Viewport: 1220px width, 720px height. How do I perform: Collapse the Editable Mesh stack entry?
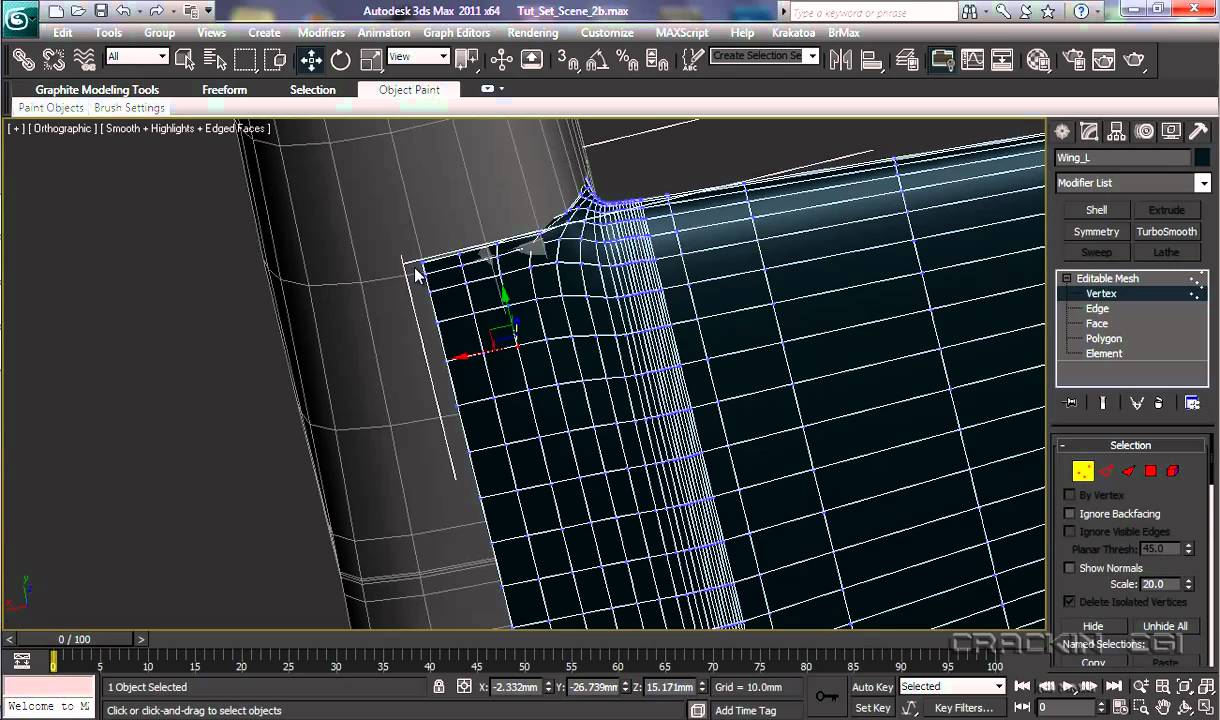(1066, 278)
